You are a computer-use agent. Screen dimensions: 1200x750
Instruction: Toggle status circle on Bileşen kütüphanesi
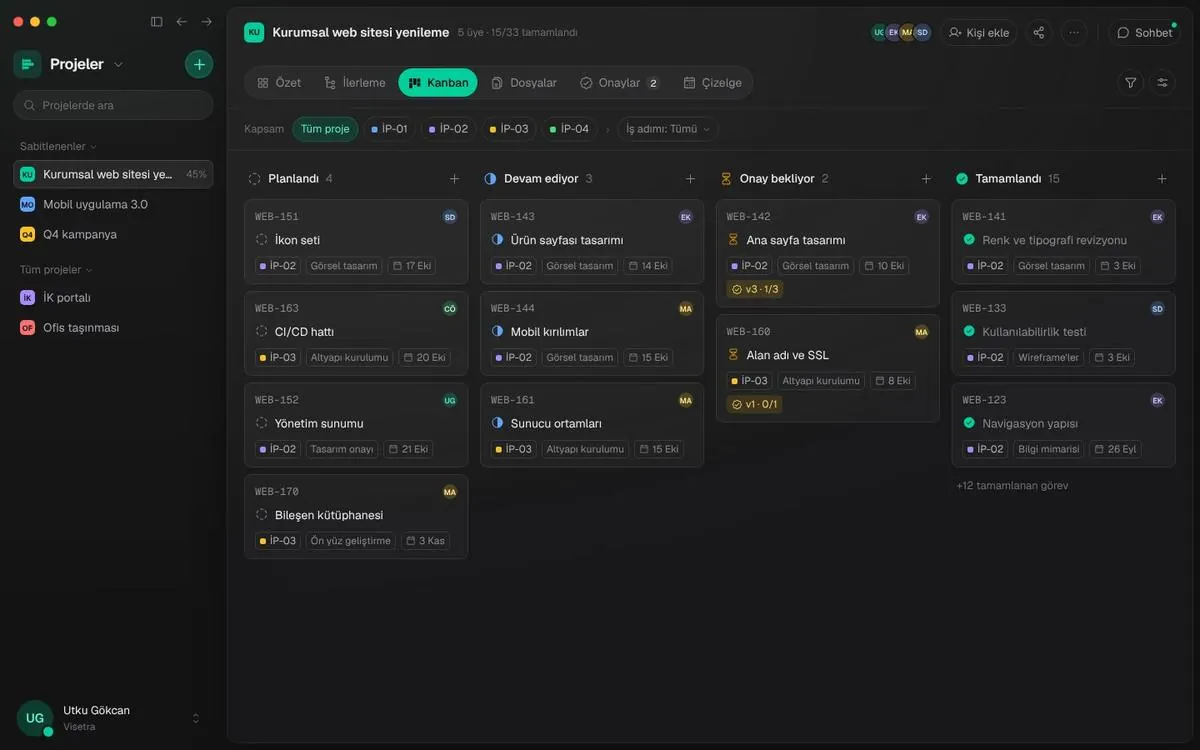262,515
